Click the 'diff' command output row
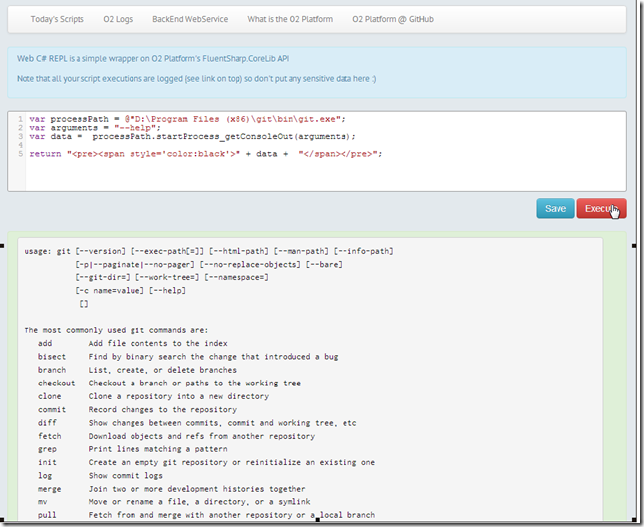The image size is (644, 527). [x=197, y=423]
